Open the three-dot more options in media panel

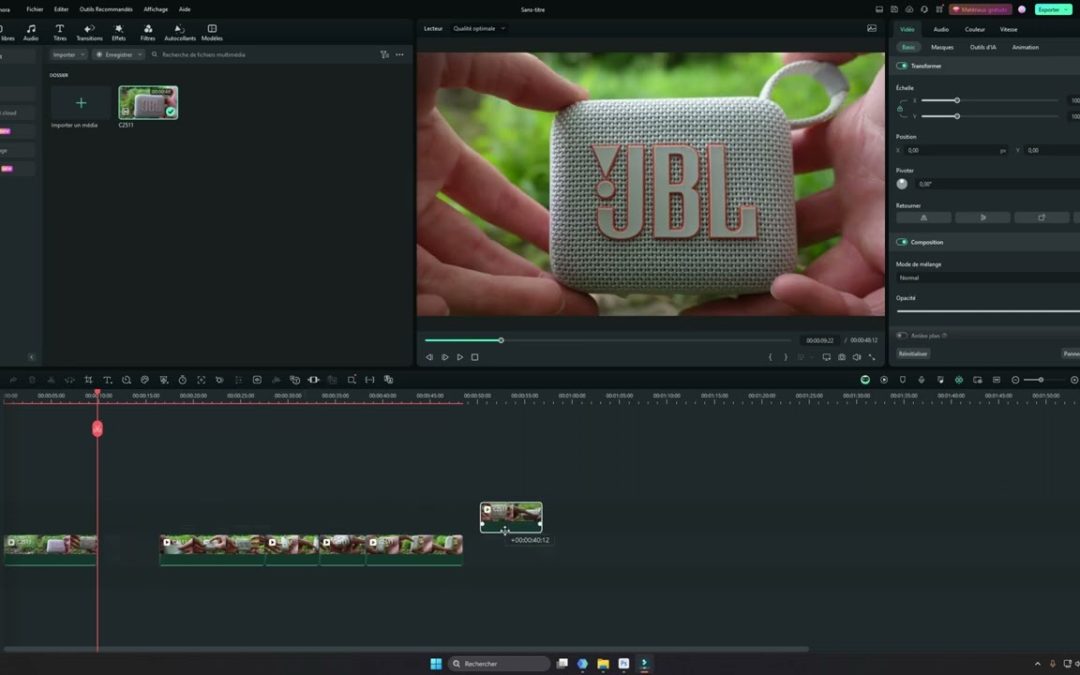399,54
